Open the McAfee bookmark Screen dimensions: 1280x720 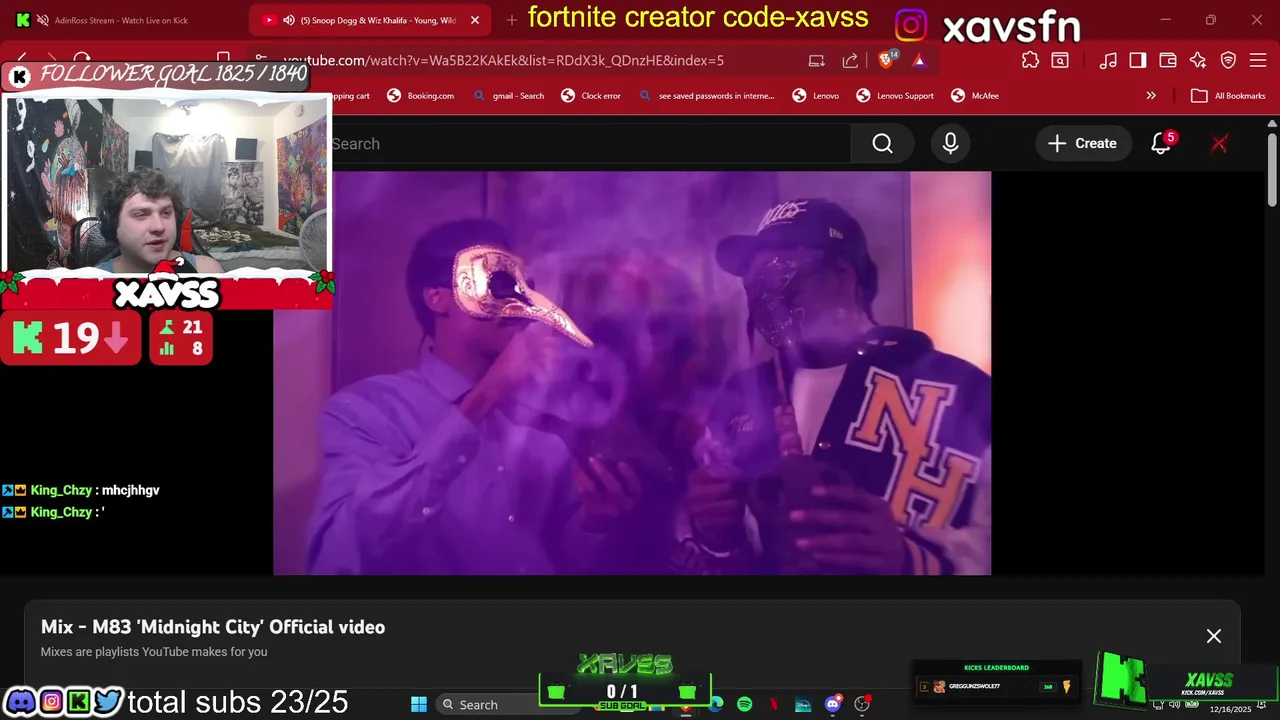[x=974, y=96]
